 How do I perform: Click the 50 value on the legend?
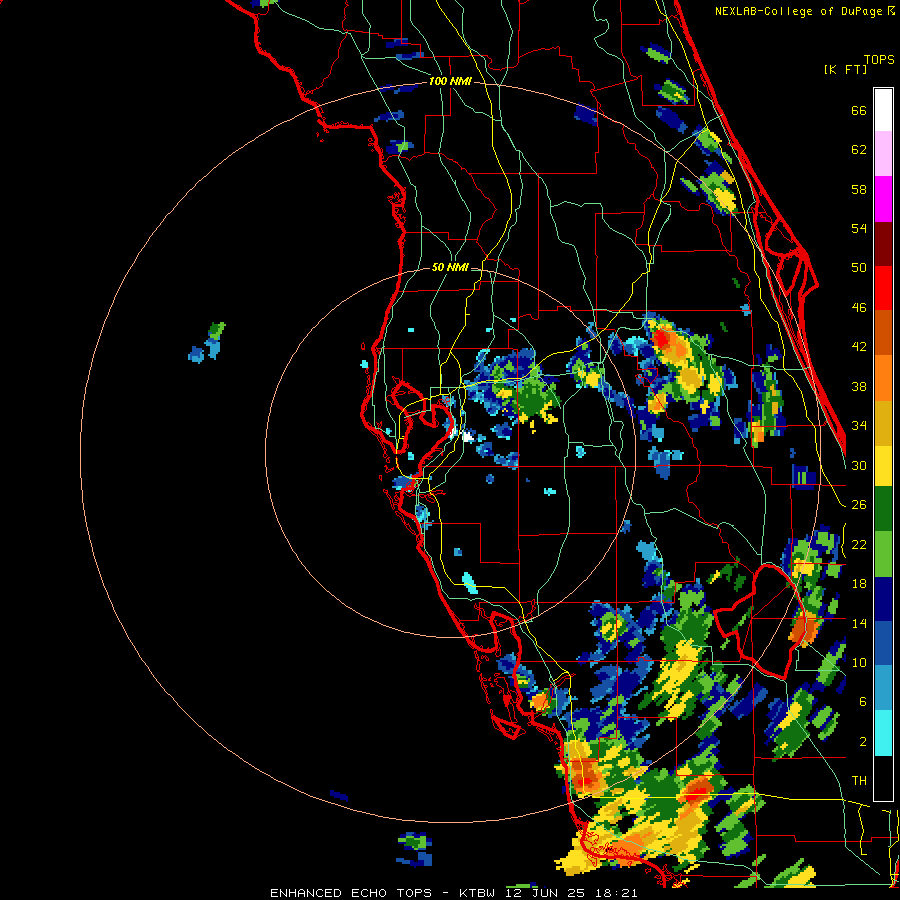coord(859,268)
